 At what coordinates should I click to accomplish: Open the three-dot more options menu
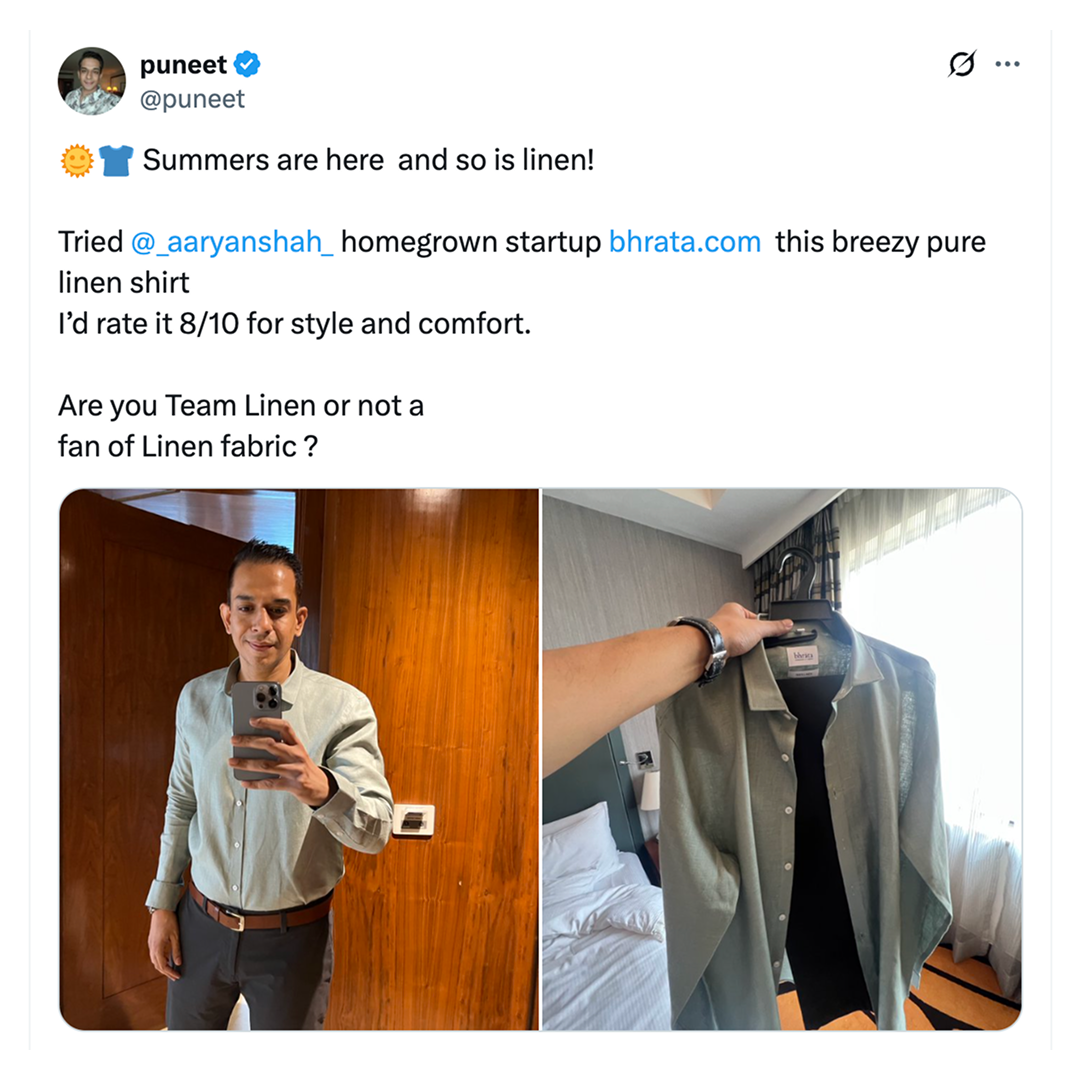(1007, 65)
